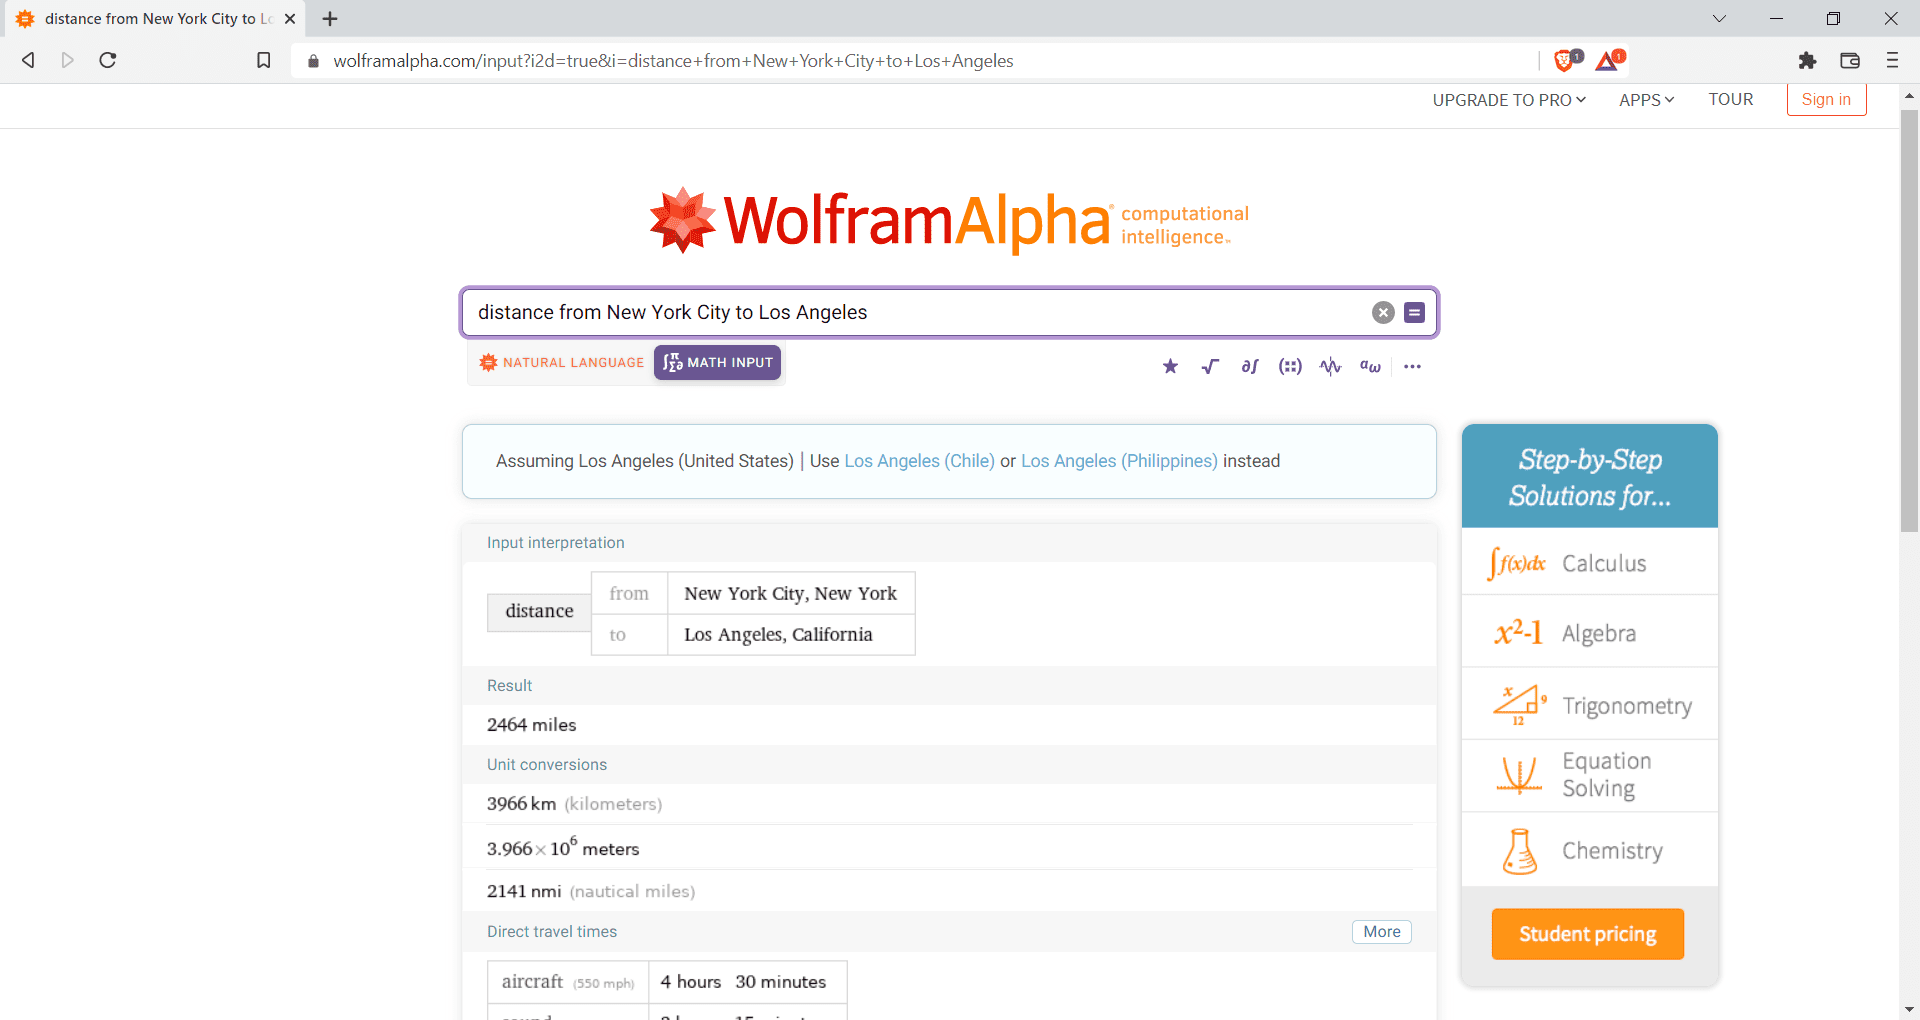Switch to Math Input mode
Screen dimensions: 1920x1020
point(718,362)
